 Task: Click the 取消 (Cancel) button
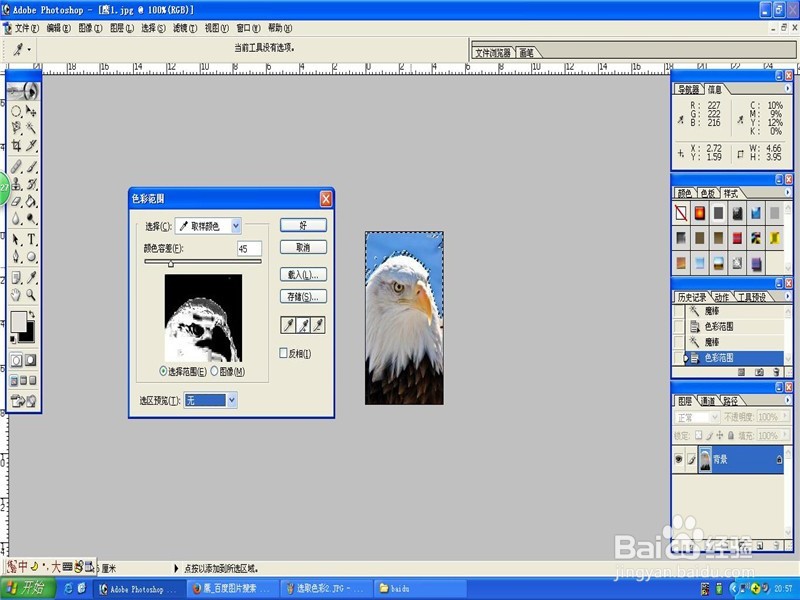pos(303,247)
